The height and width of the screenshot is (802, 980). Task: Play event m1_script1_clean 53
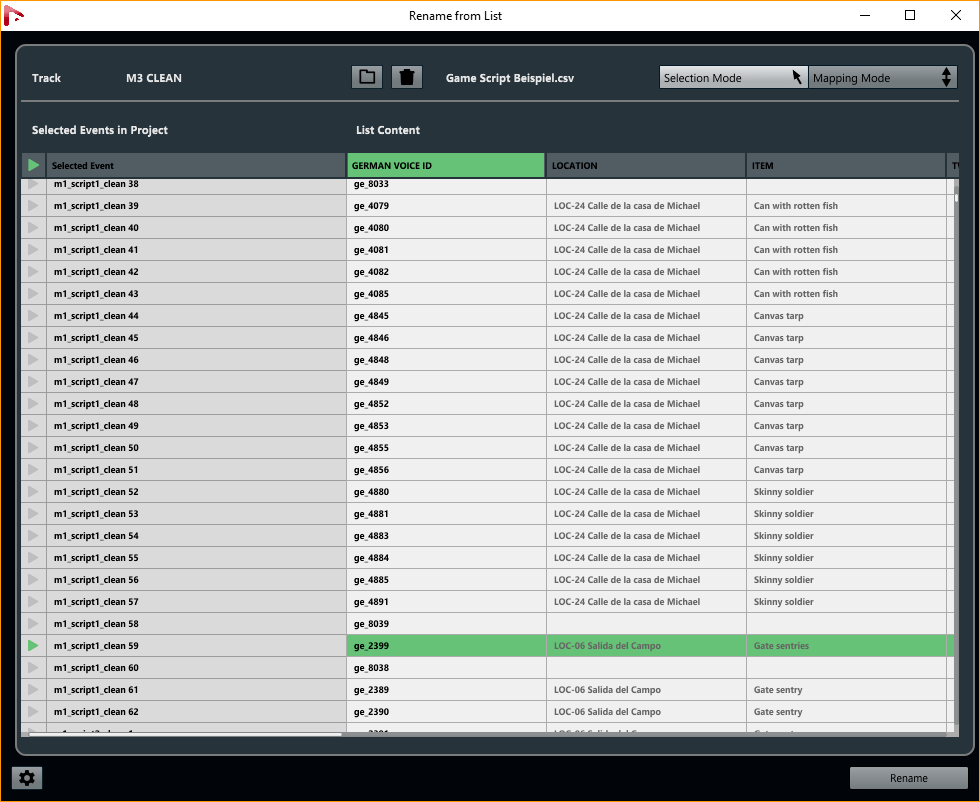click(x=34, y=514)
